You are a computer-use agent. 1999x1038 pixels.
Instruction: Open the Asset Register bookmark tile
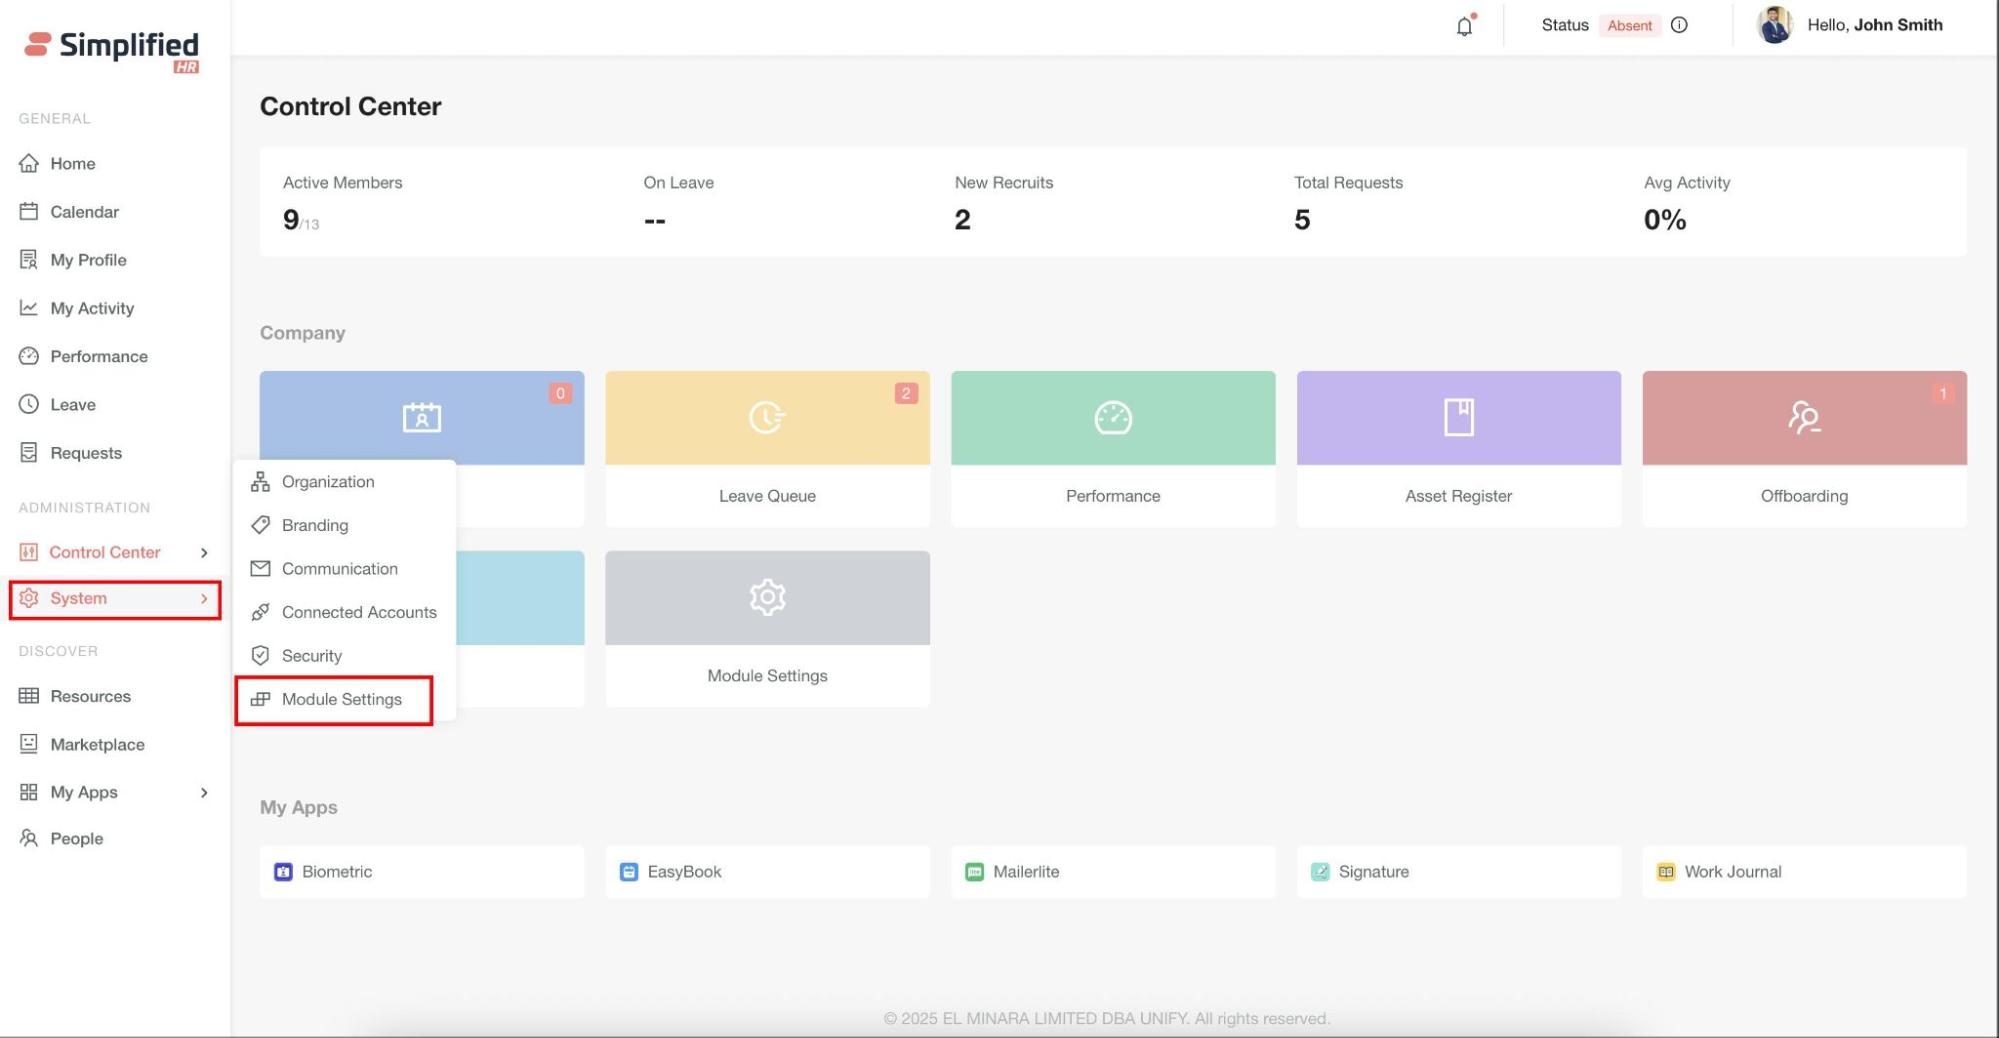pos(1458,418)
